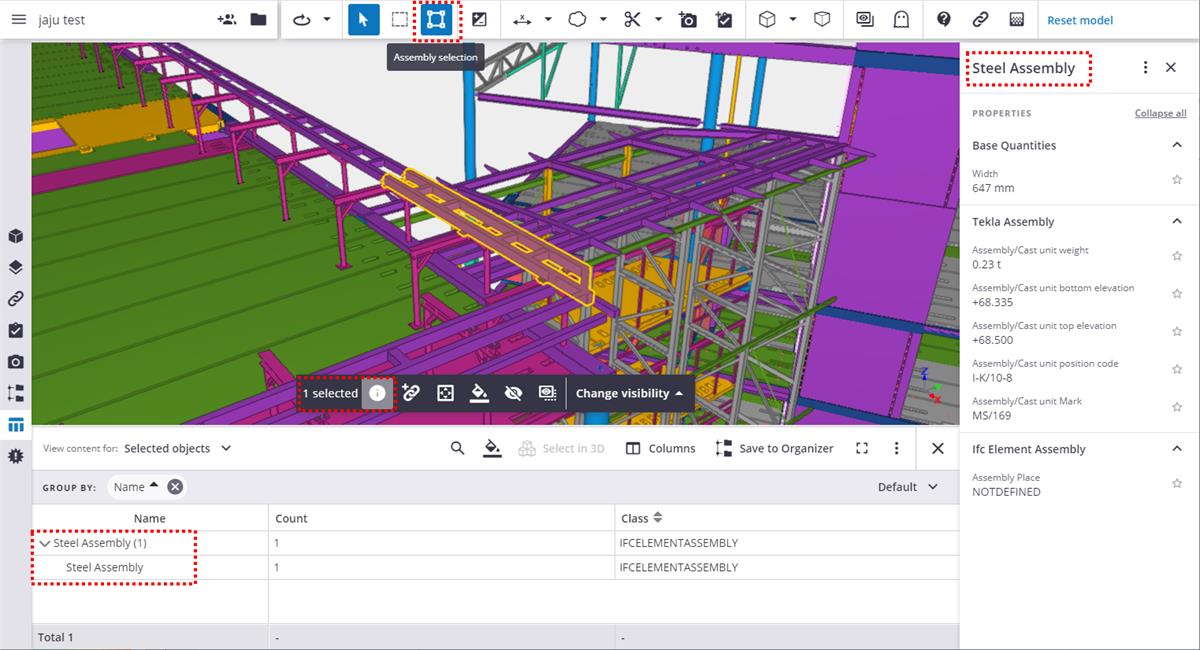Open the Change visibility dropdown

tap(630, 392)
